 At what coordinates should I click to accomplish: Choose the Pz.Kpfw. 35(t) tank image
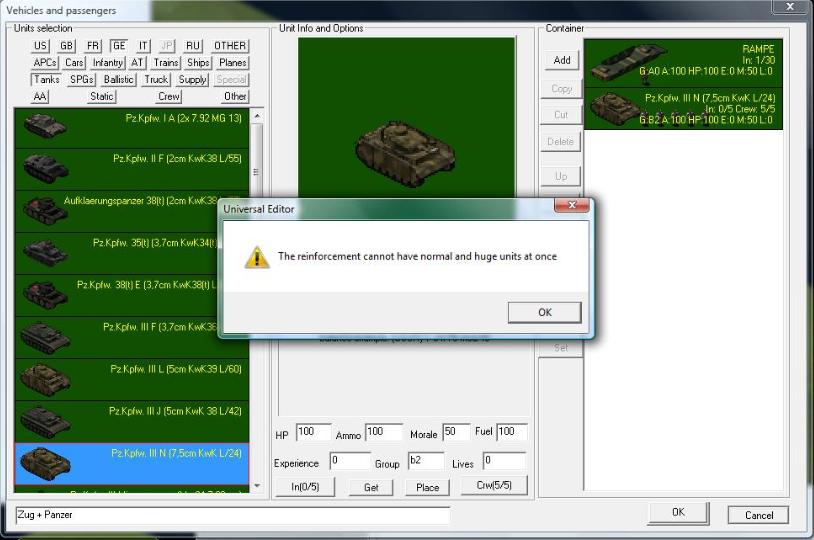[45, 253]
